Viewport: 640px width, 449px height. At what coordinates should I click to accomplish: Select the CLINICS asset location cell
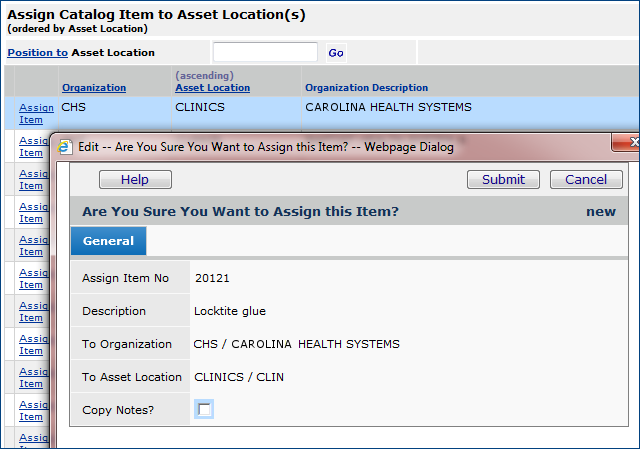(x=200, y=107)
